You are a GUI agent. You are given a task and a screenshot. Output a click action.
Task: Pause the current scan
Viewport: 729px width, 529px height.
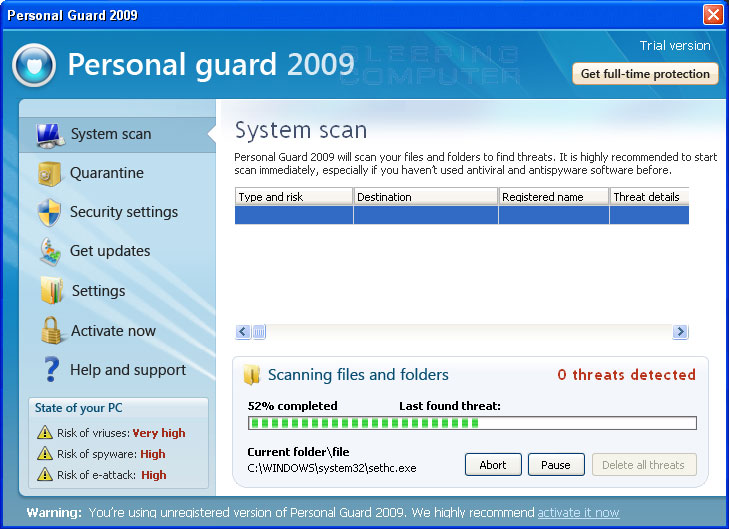tap(555, 465)
